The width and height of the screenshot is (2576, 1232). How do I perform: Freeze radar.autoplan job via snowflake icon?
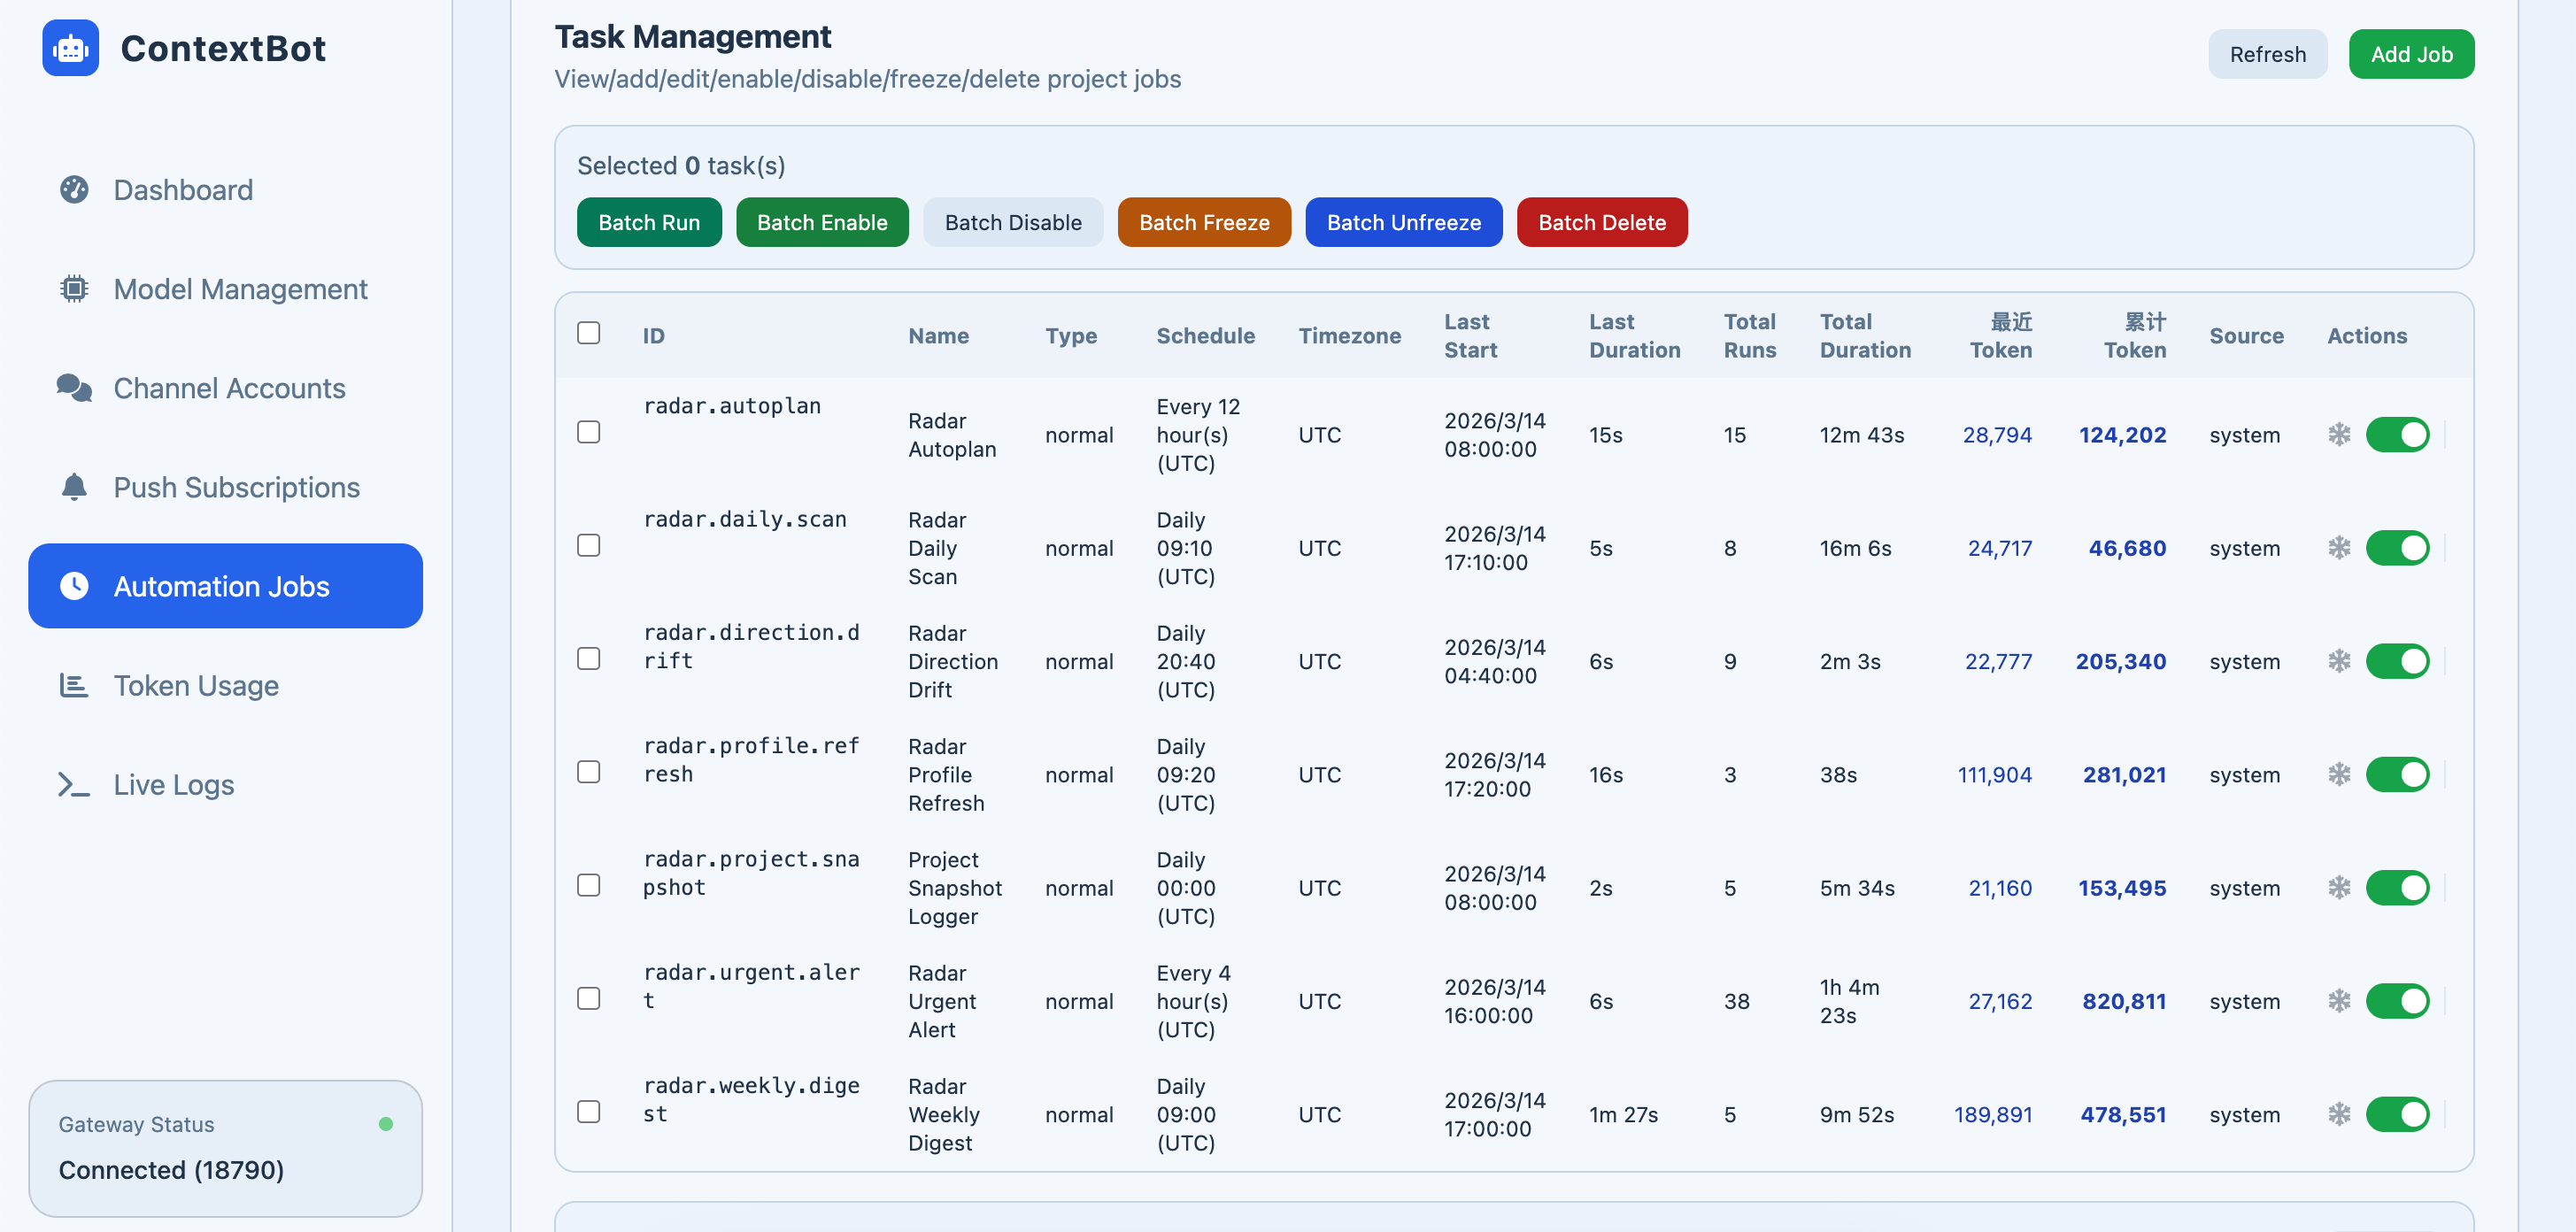pyautogui.click(x=2339, y=434)
